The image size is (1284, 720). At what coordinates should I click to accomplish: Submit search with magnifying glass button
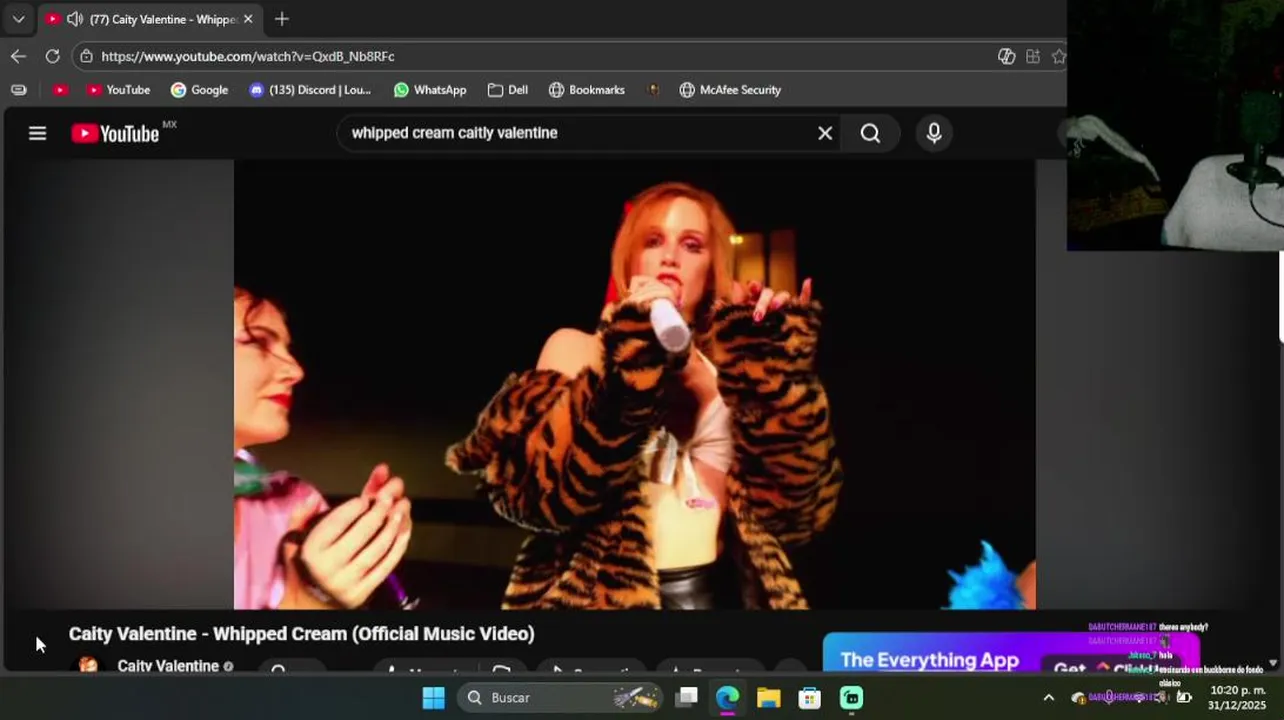tap(870, 133)
